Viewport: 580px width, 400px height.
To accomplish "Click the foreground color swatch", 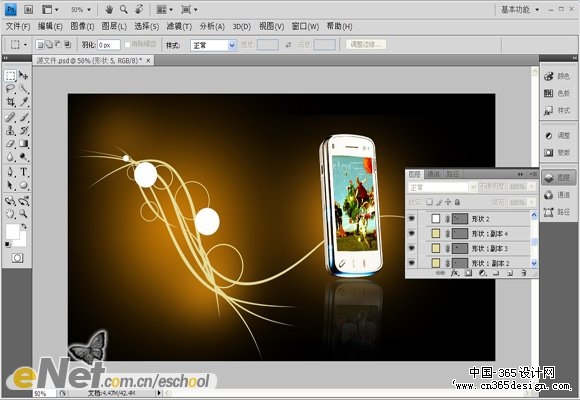I will tap(12, 232).
